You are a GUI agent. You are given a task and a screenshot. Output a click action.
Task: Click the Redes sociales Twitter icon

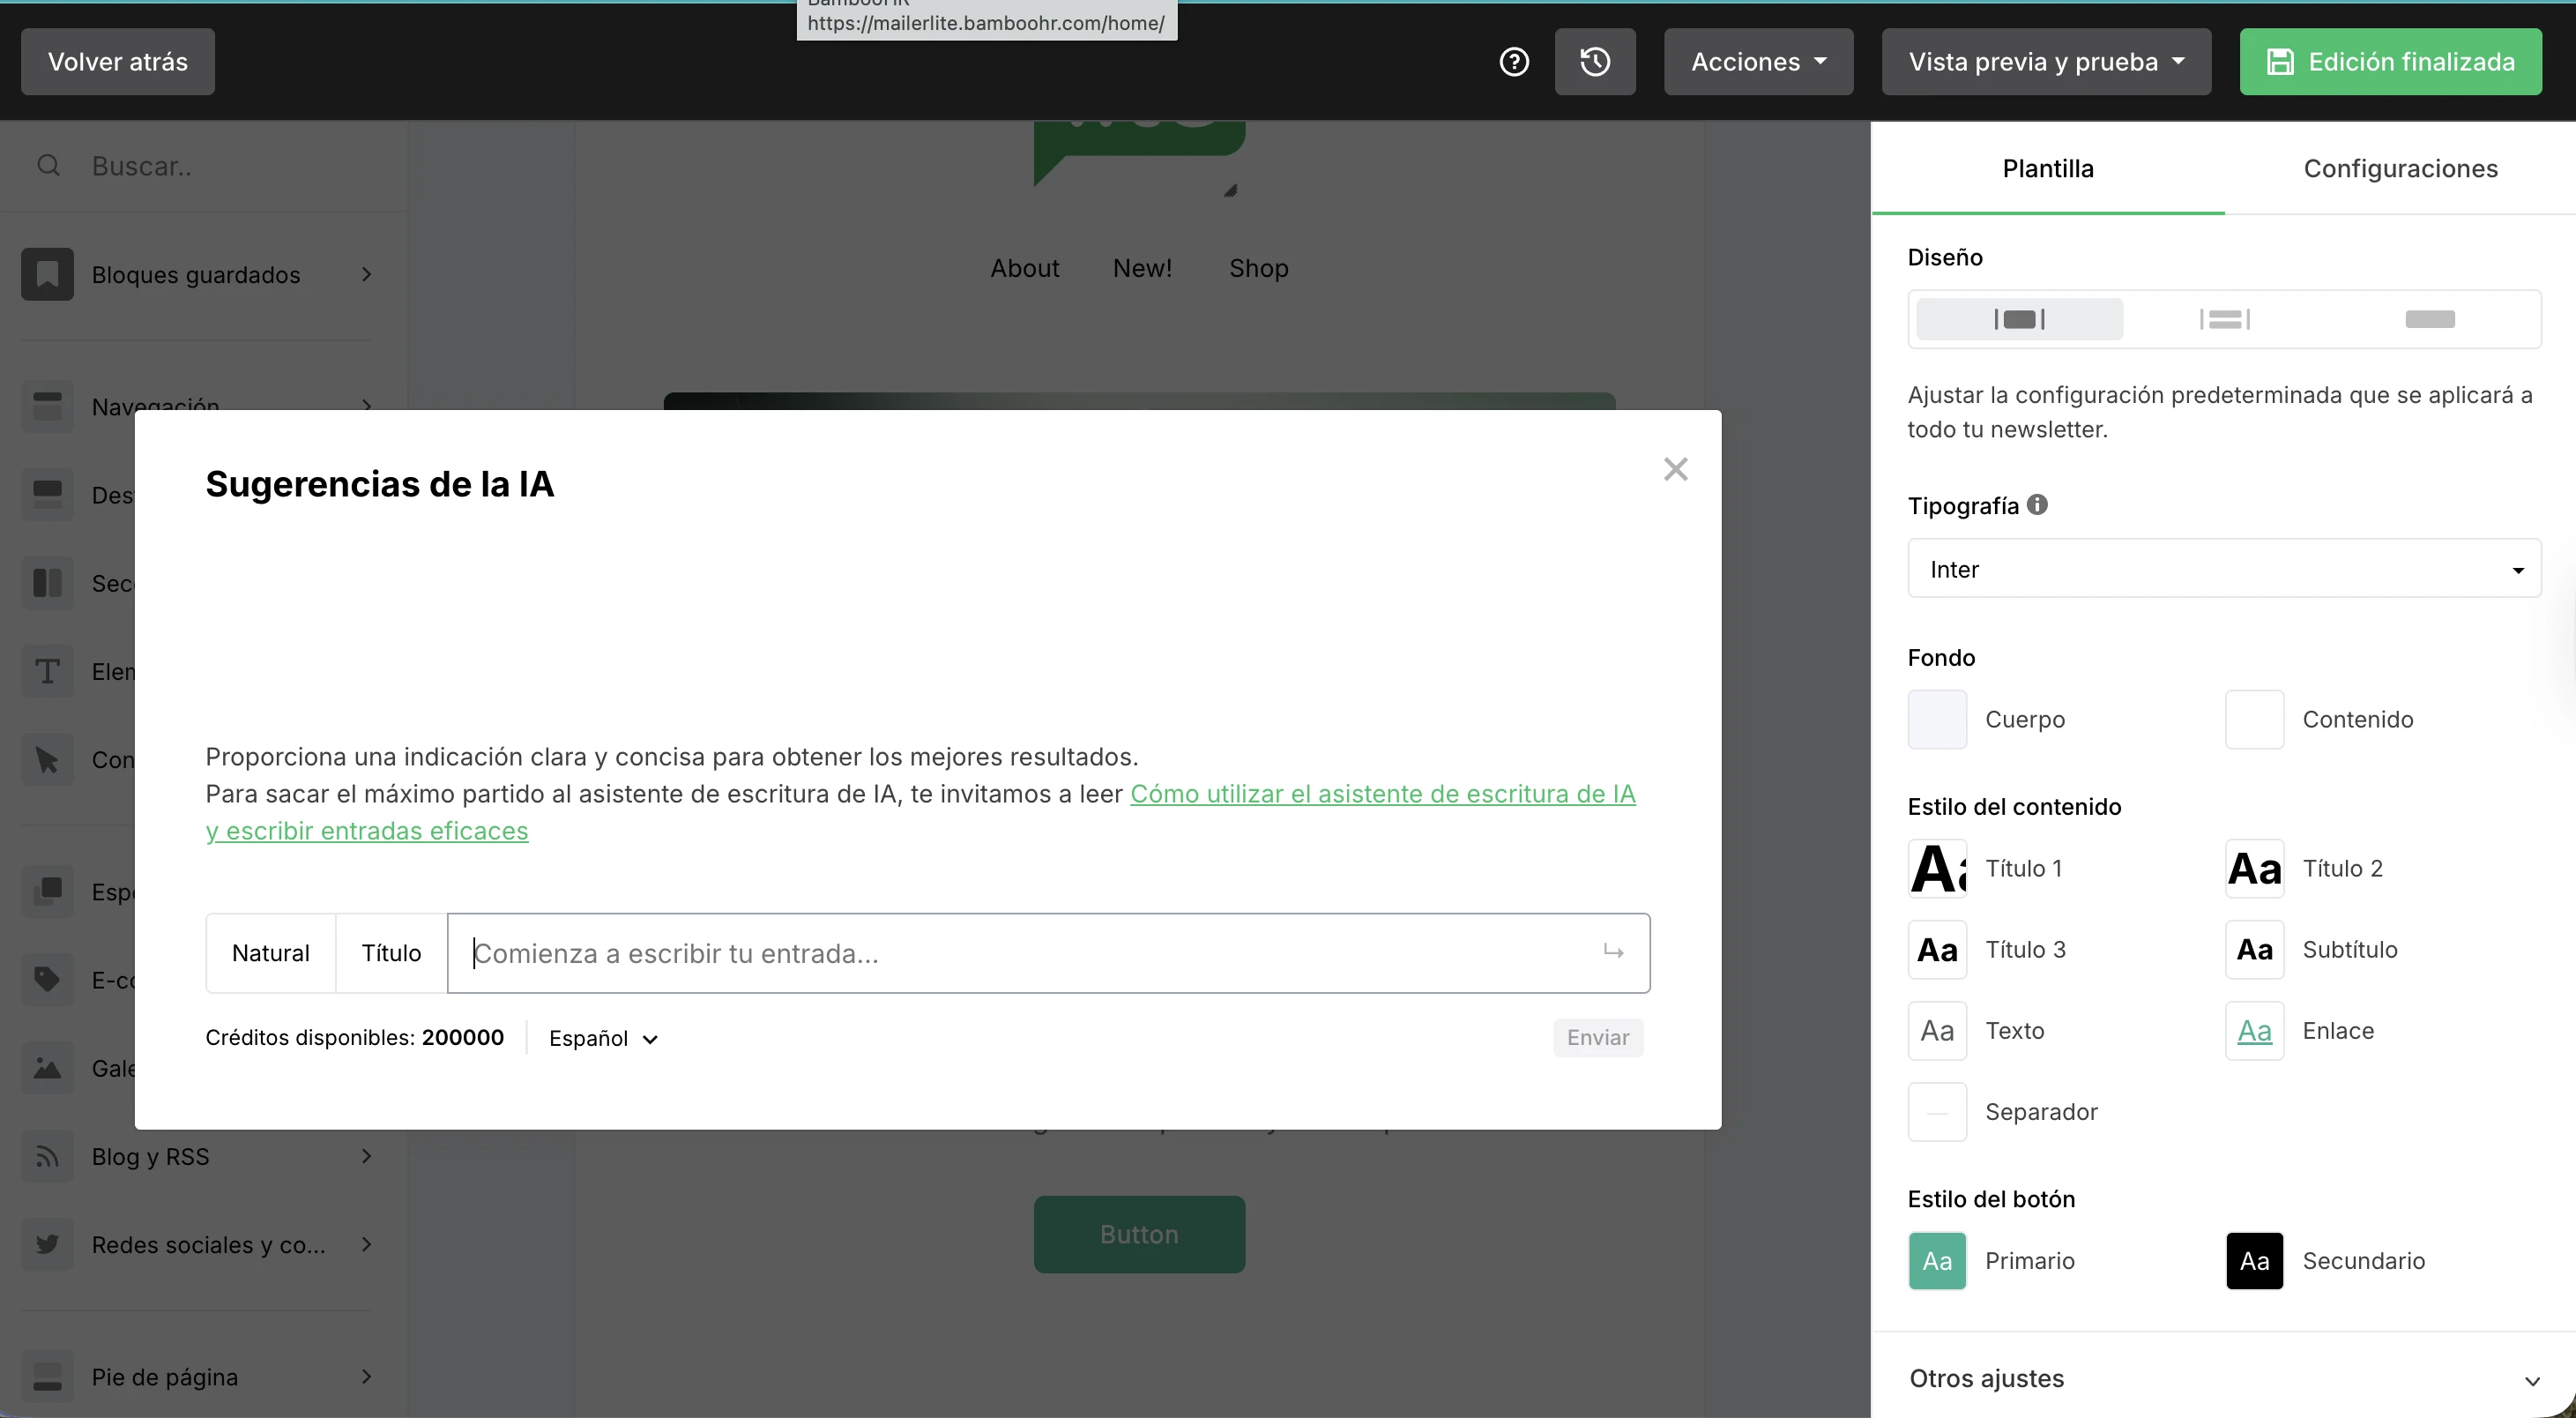pos(46,1244)
